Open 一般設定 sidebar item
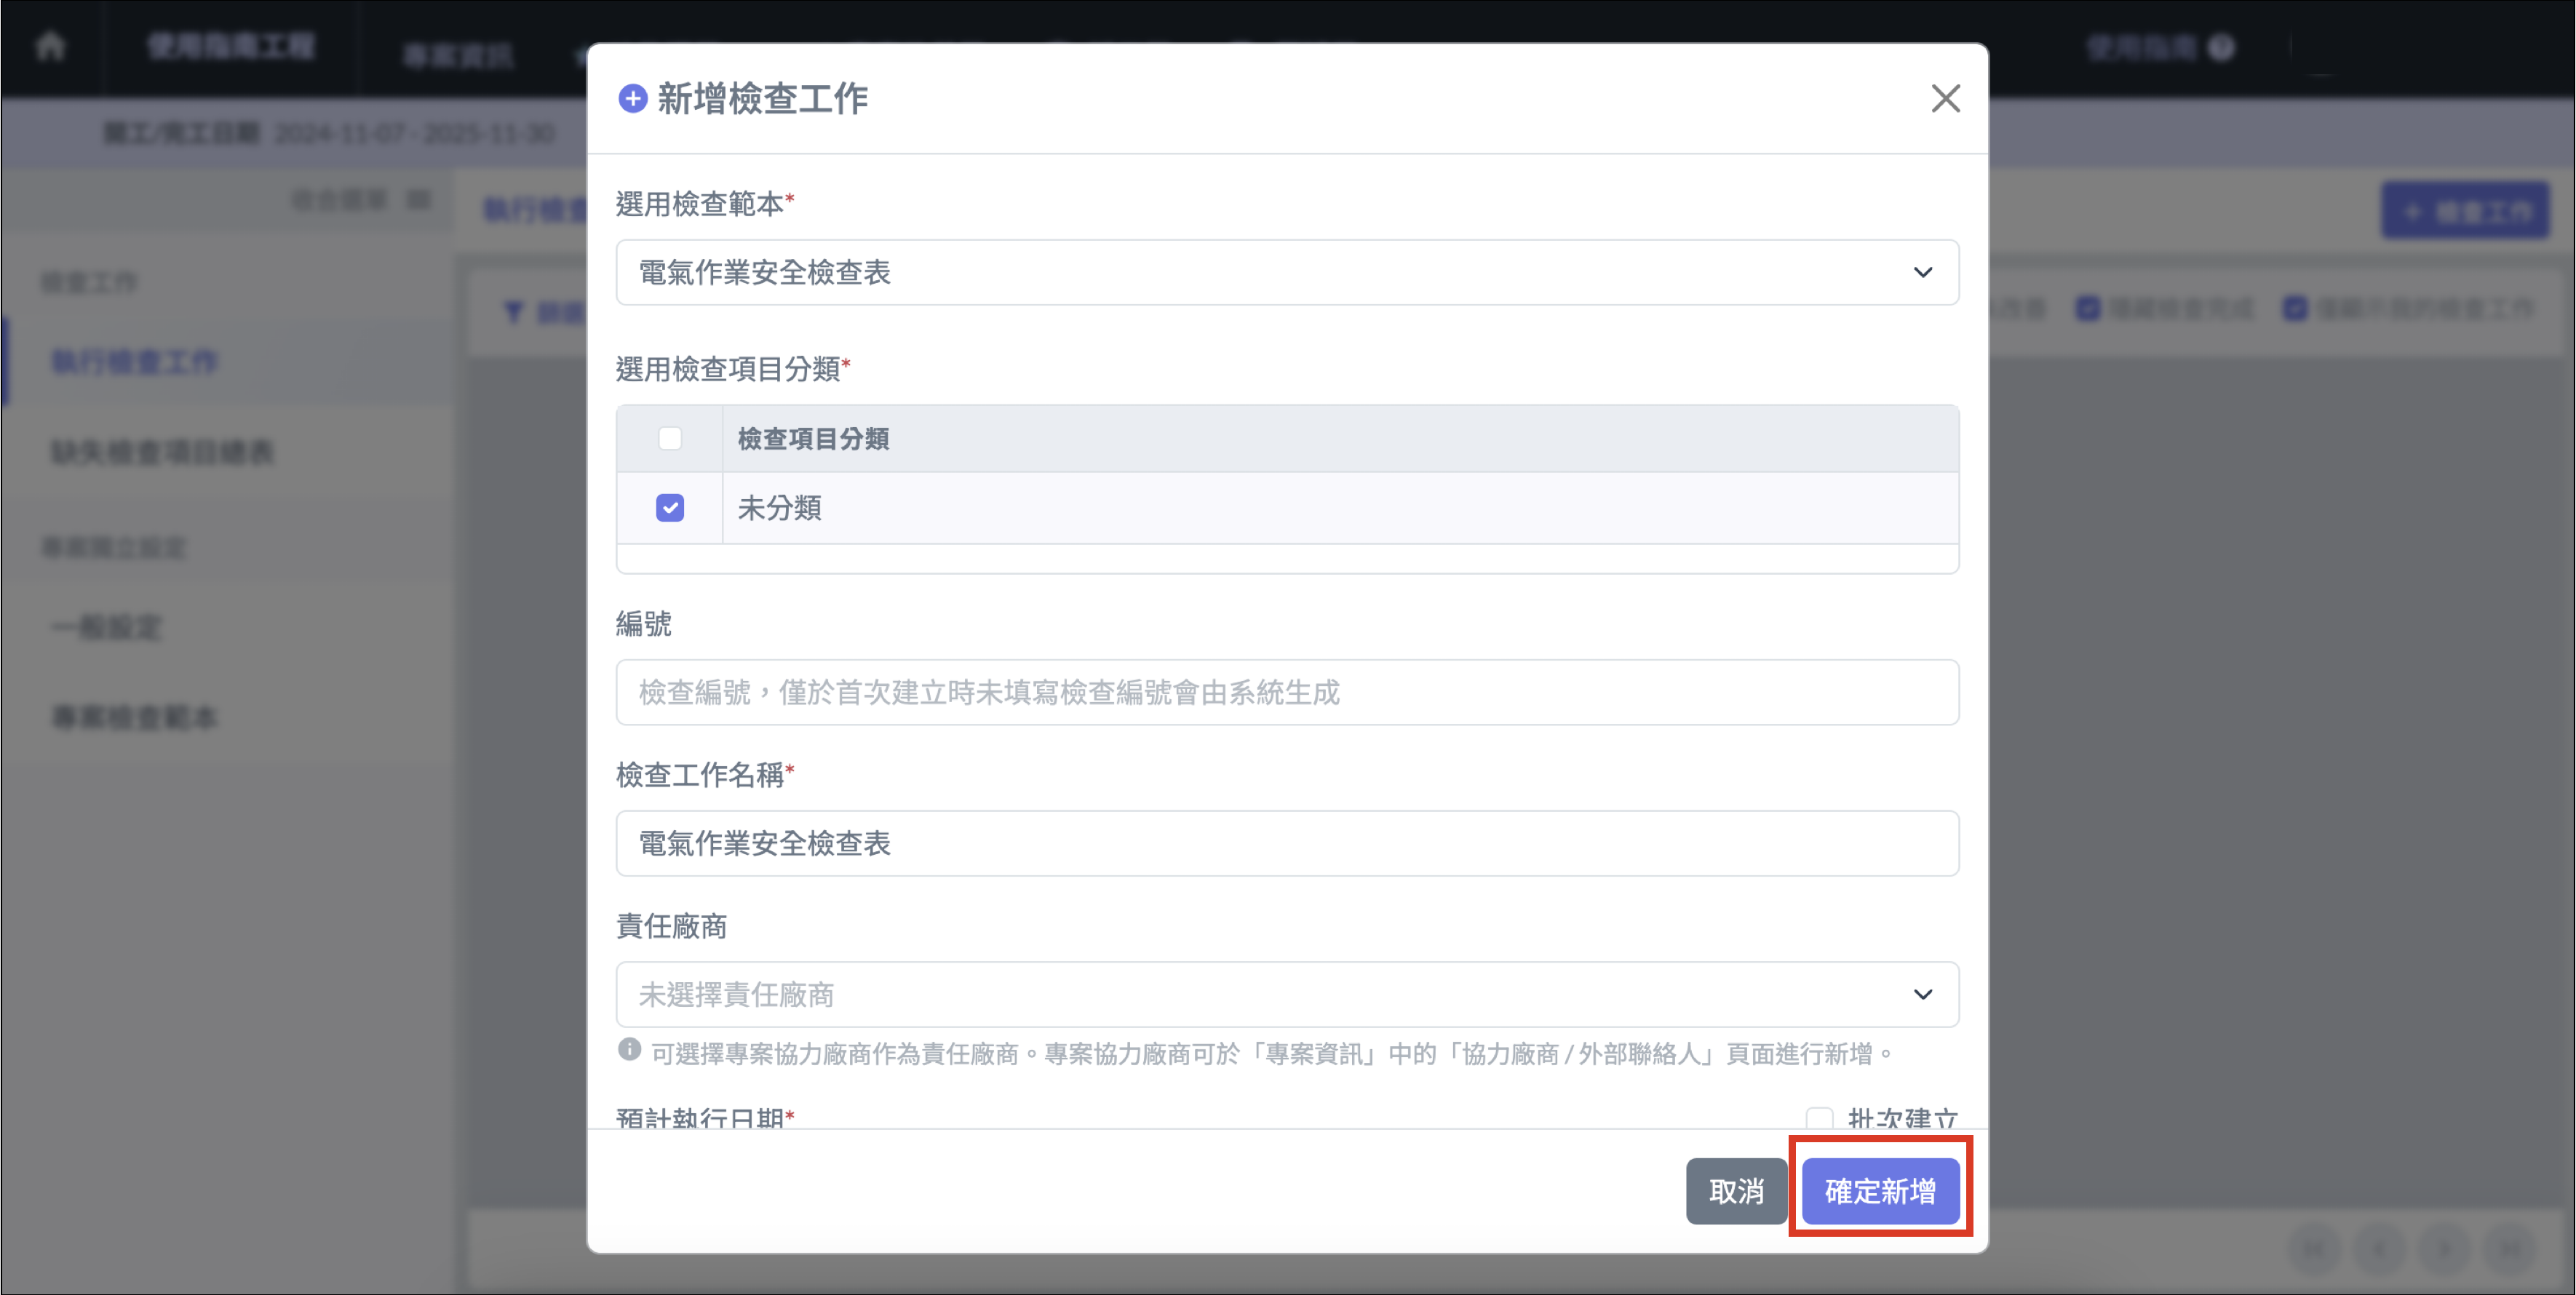Image resolution: width=2576 pixels, height=1295 pixels. pos(107,627)
